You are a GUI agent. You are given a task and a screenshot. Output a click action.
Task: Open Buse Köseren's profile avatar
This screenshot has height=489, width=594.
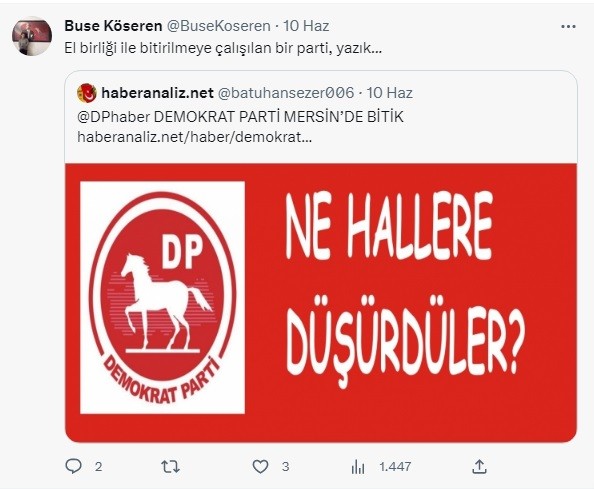pyautogui.click(x=32, y=36)
